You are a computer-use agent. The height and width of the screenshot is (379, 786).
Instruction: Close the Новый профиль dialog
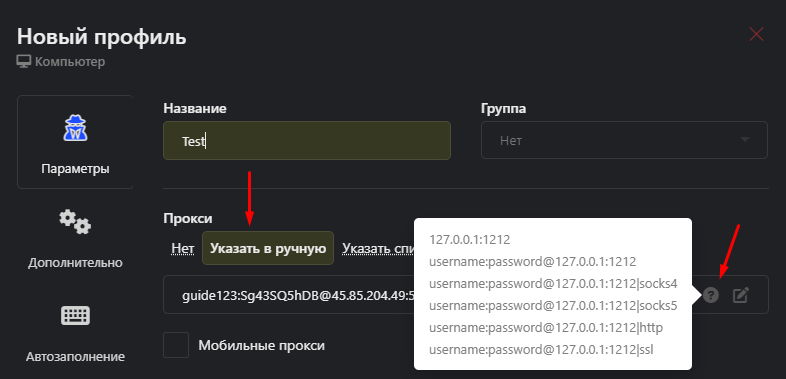pos(756,34)
